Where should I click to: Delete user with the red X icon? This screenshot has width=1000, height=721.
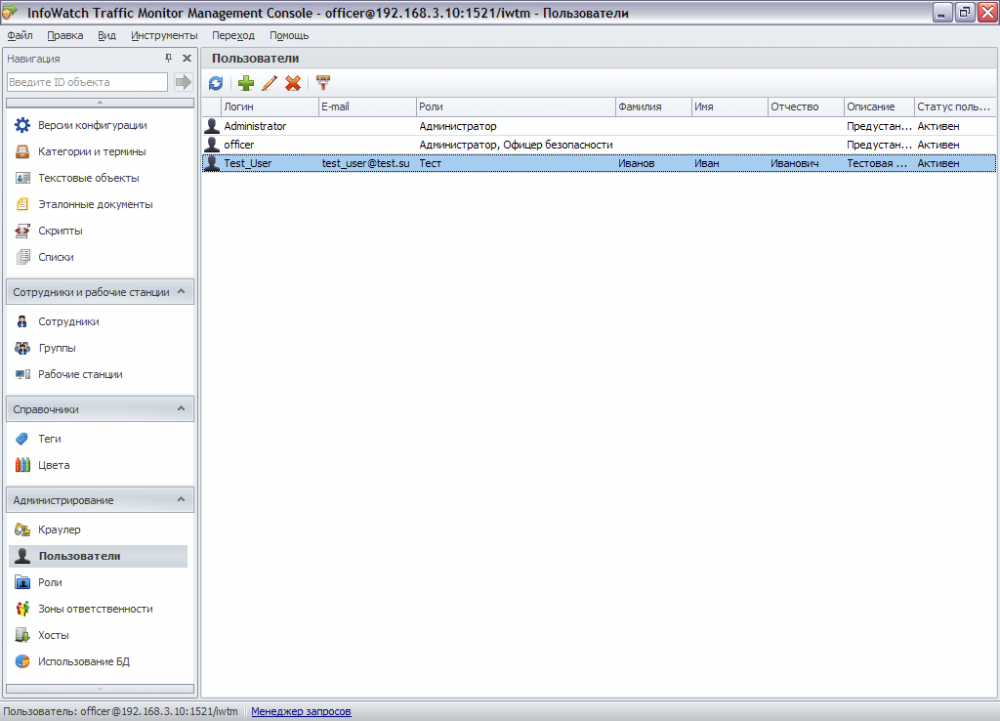293,83
